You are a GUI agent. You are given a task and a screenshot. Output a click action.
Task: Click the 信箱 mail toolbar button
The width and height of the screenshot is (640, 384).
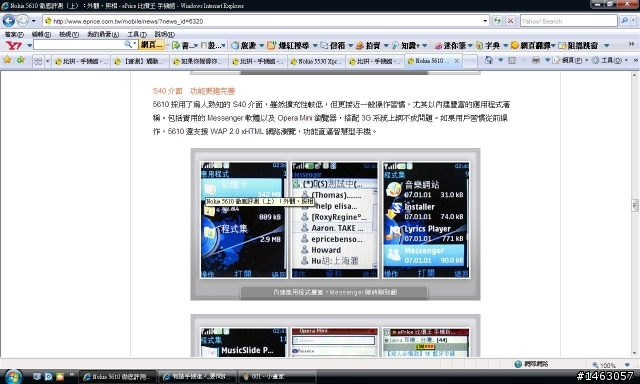pyautogui.click(x=333, y=45)
